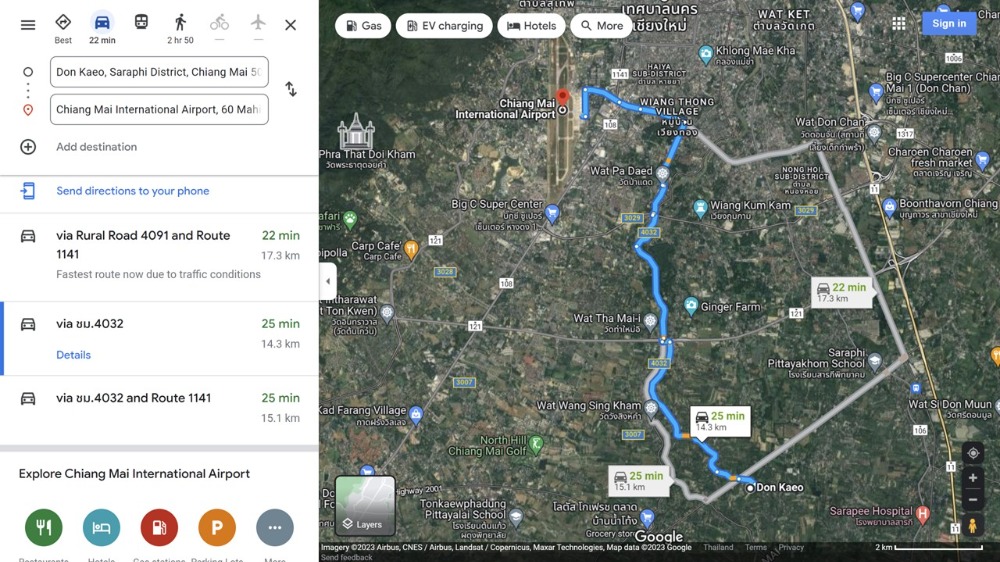
Task: Zoom in on the map
Action: 973,478
